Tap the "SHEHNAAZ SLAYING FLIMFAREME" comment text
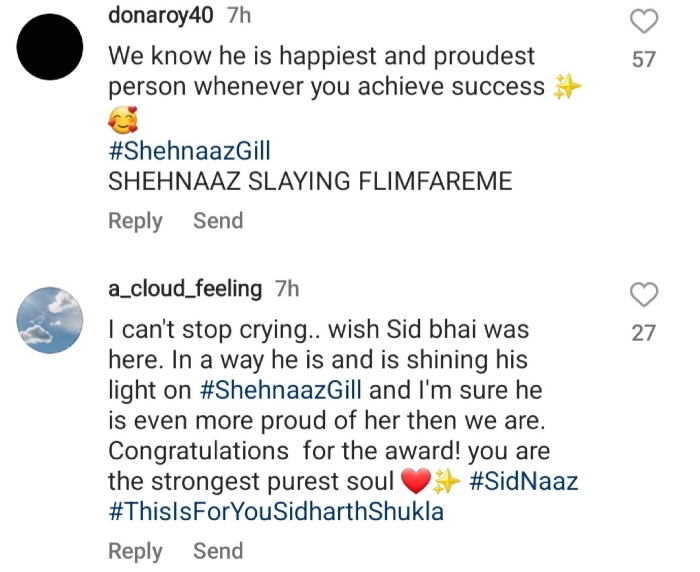Viewport: 700px width, 572px height. (x=310, y=181)
